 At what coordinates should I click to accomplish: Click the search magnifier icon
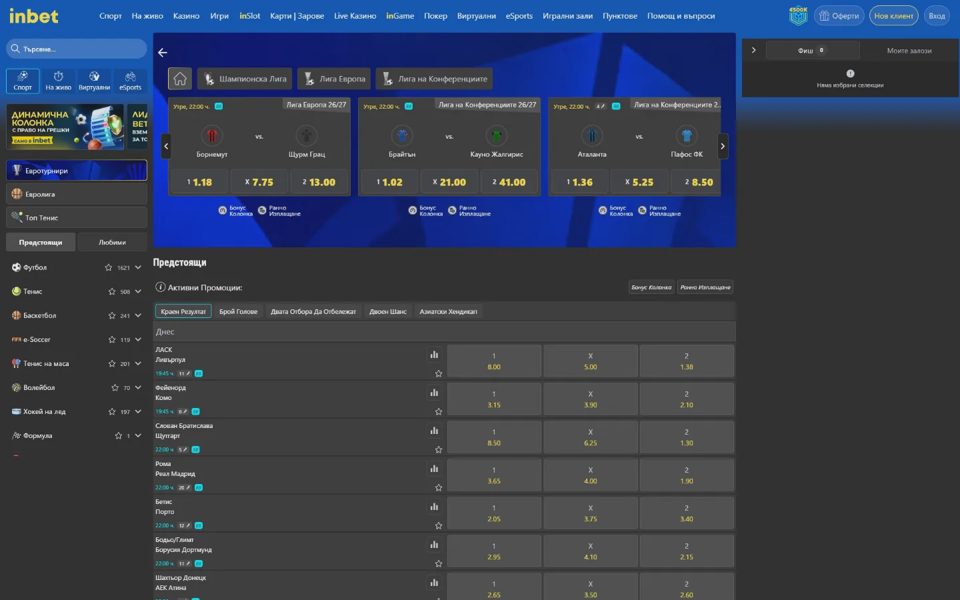click(15, 48)
